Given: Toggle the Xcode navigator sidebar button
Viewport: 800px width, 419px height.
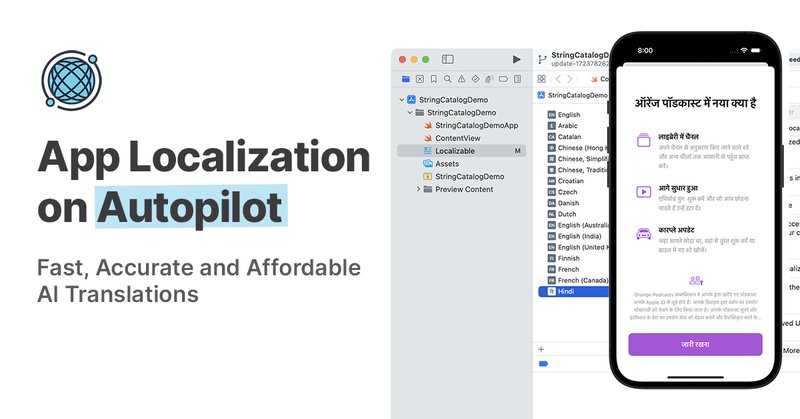Looking at the screenshot, I should click(447, 59).
